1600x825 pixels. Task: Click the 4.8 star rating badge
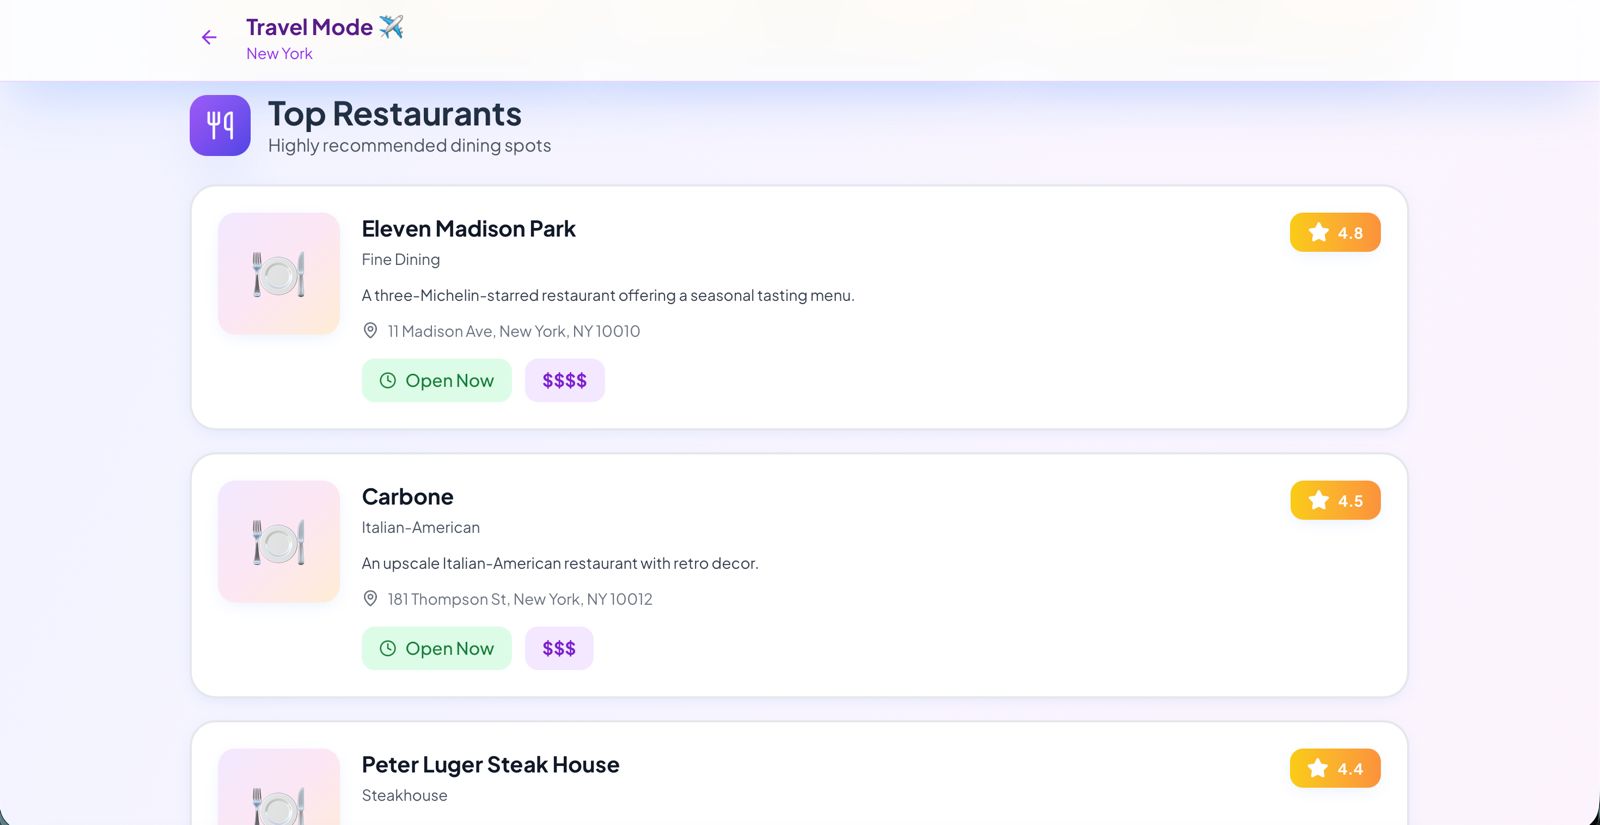[x=1335, y=232]
